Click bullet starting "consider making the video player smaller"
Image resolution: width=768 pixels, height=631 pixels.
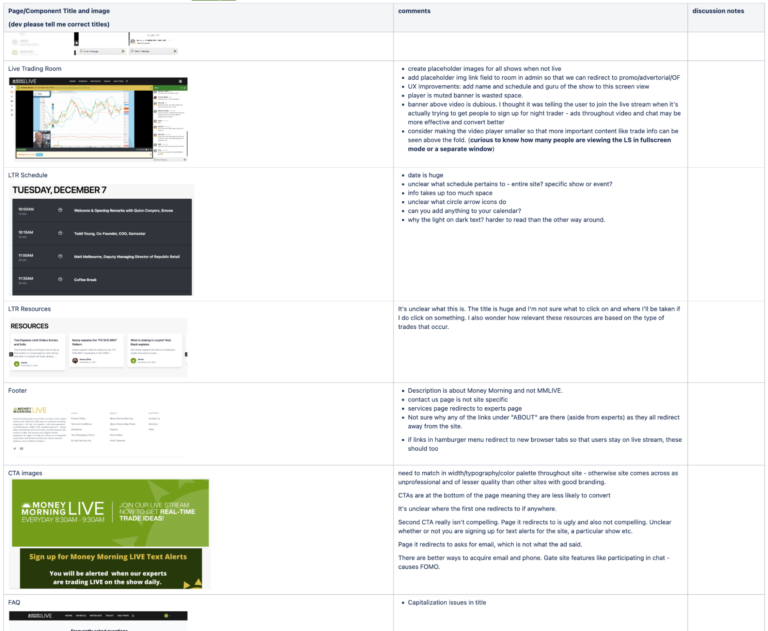(543, 140)
